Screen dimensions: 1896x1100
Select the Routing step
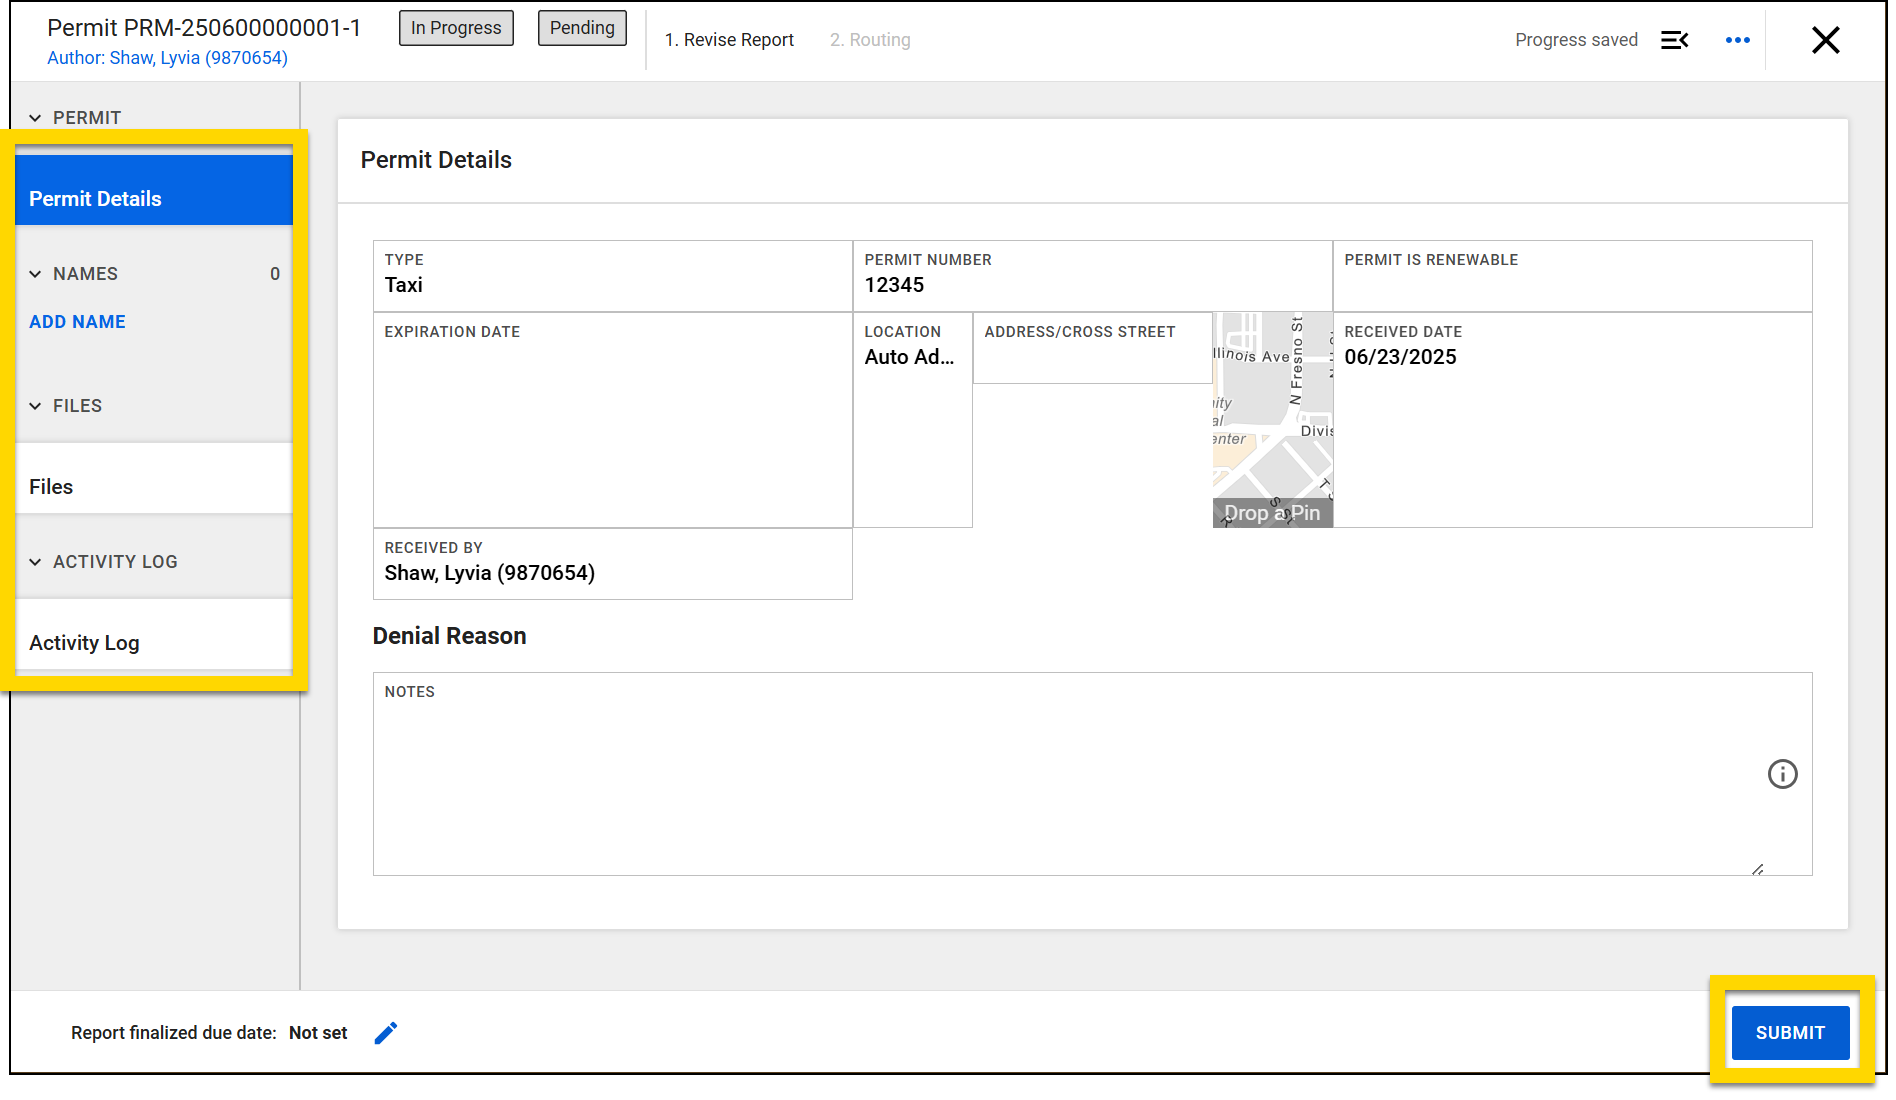[x=870, y=40]
